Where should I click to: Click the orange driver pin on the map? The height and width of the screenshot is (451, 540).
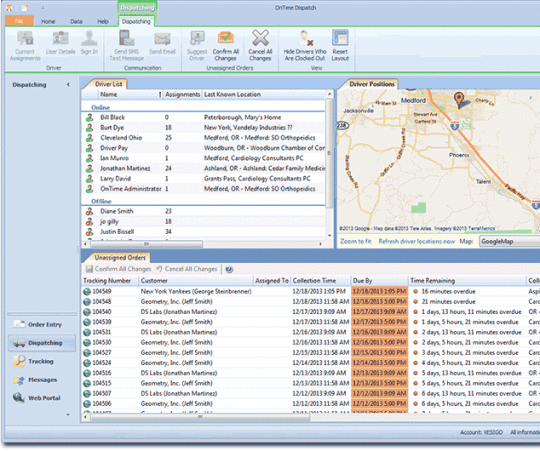(459, 100)
